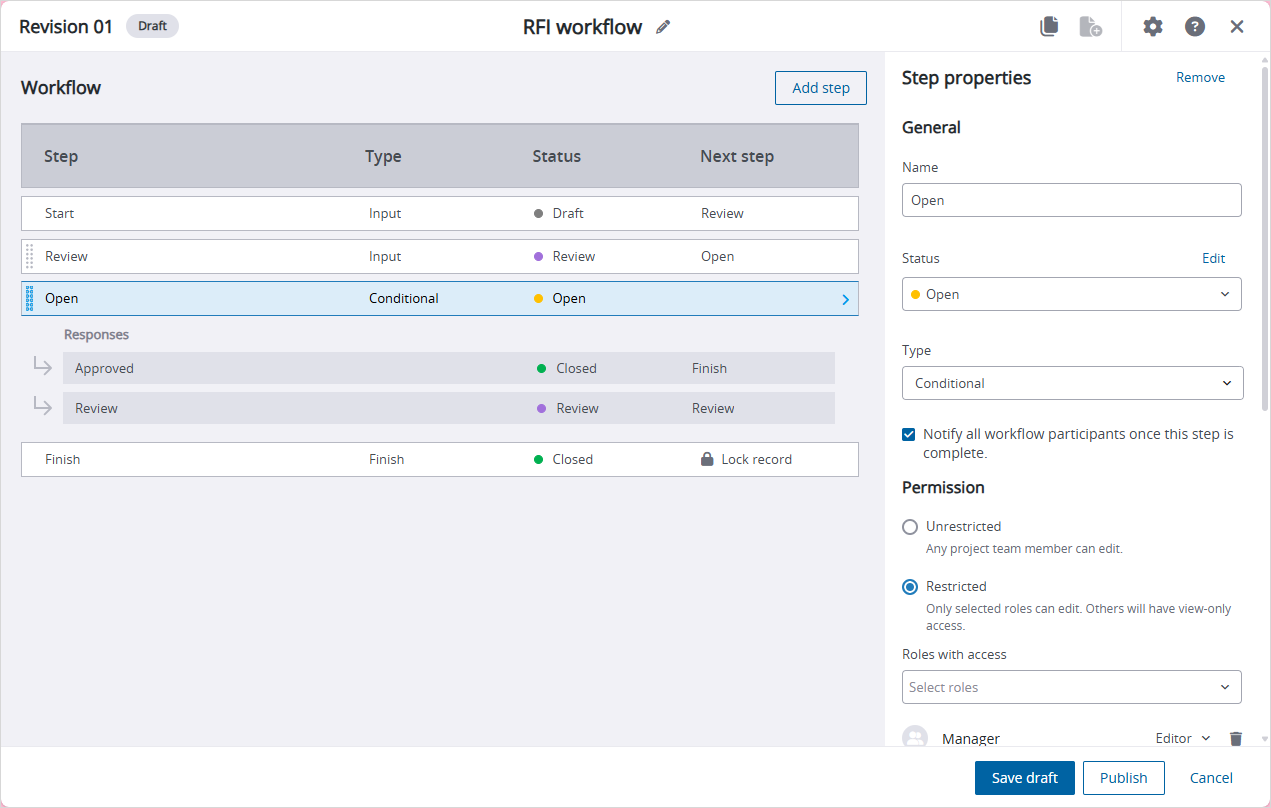Select the Restricted permission option
This screenshot has width=1271, height=808.
click(910, 587)
